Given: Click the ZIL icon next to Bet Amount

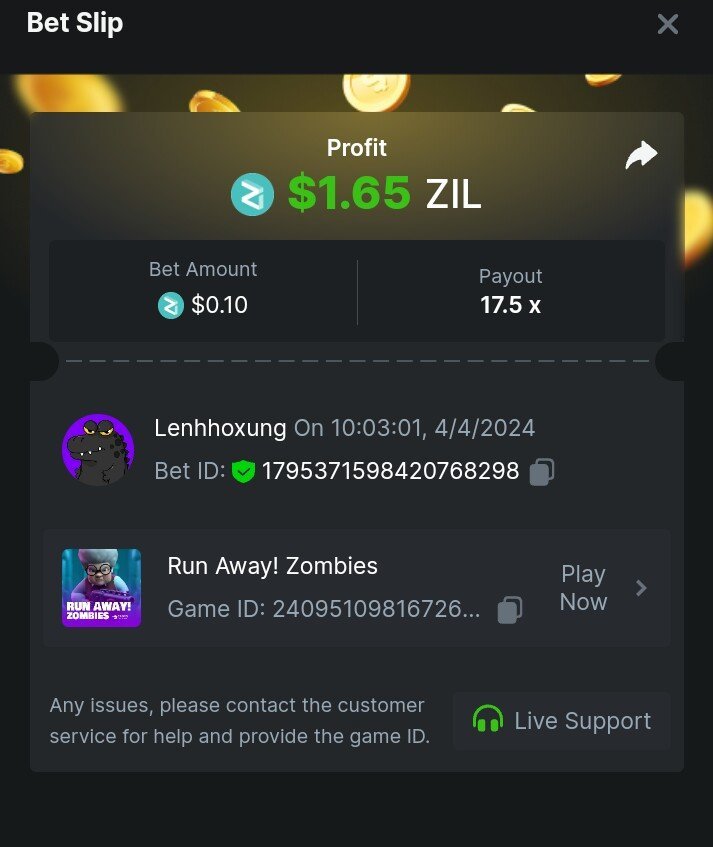Looking at the screenshot, I should 171,305.
